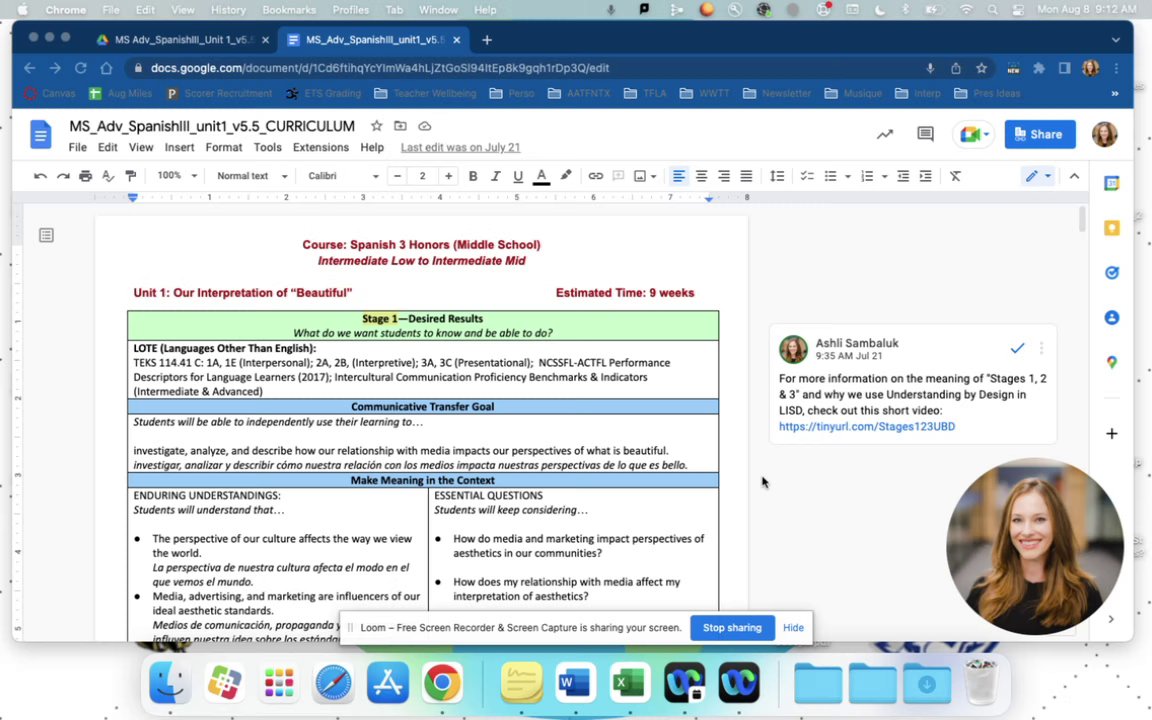Viewport: 1152px width, 720px height.
Task: Open Contacts side panel
Action: click(1112, 317)
